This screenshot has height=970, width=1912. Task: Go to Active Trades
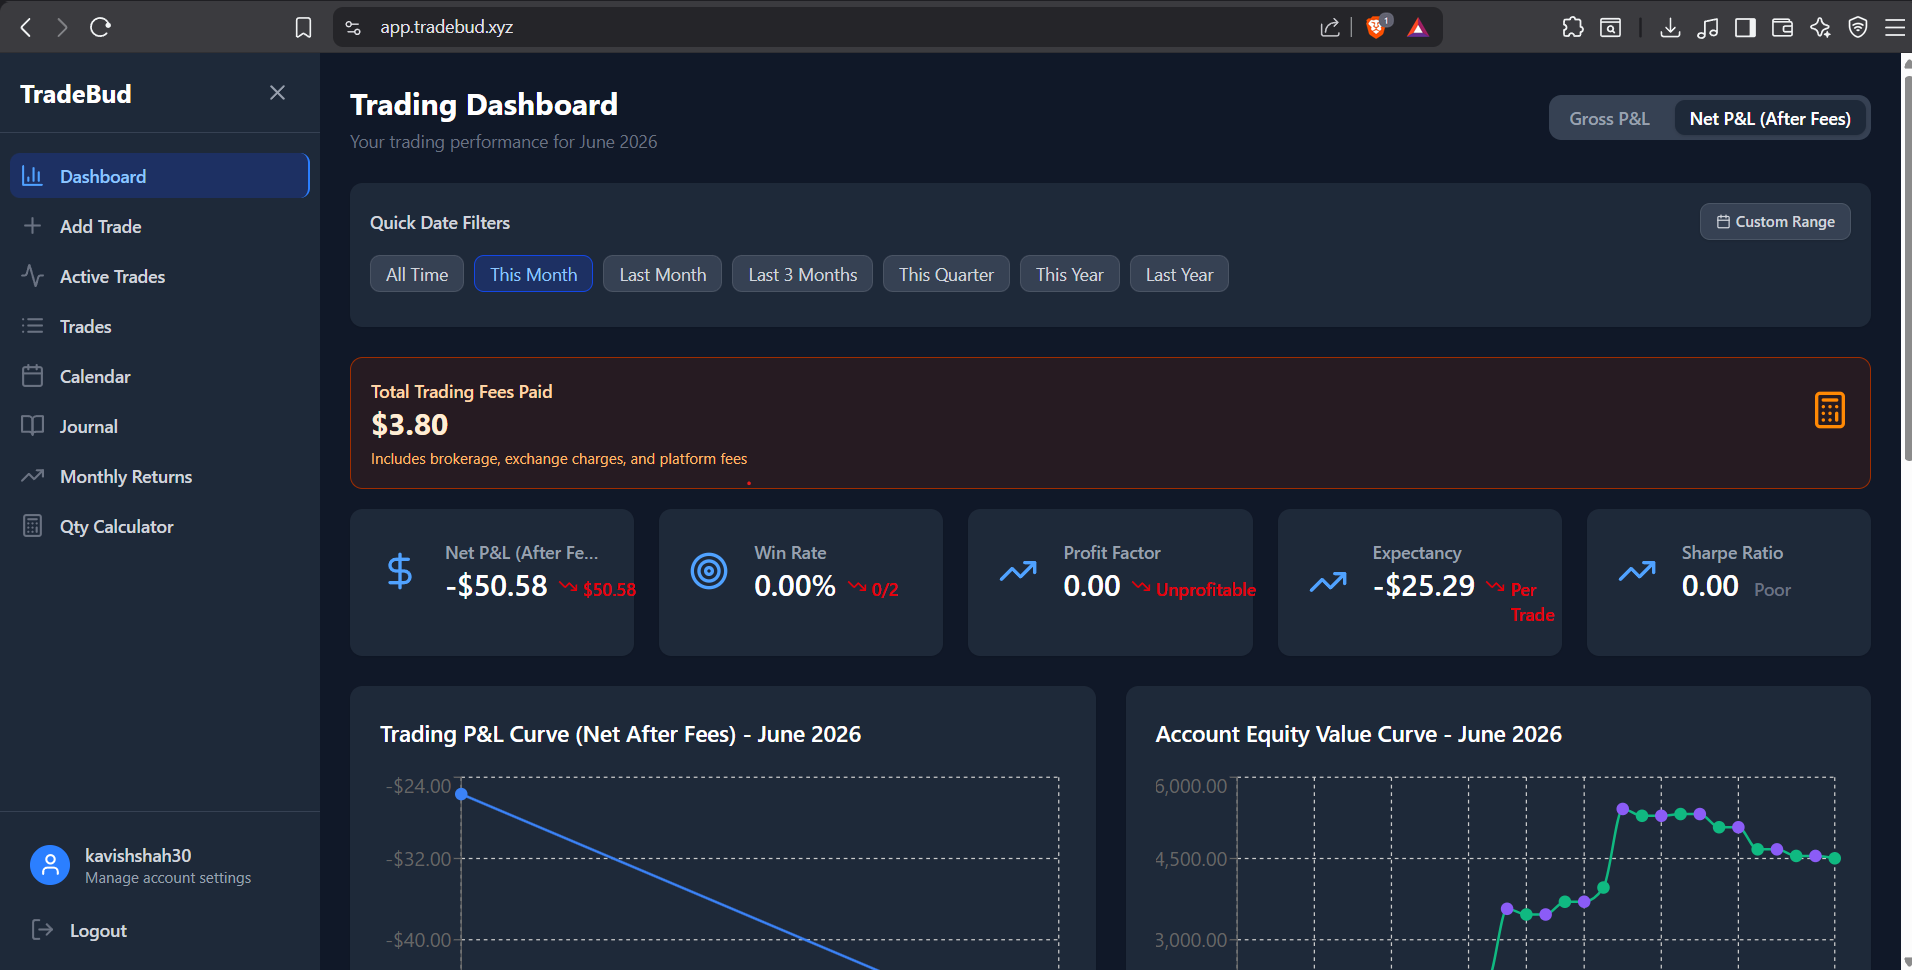point(160,276)
